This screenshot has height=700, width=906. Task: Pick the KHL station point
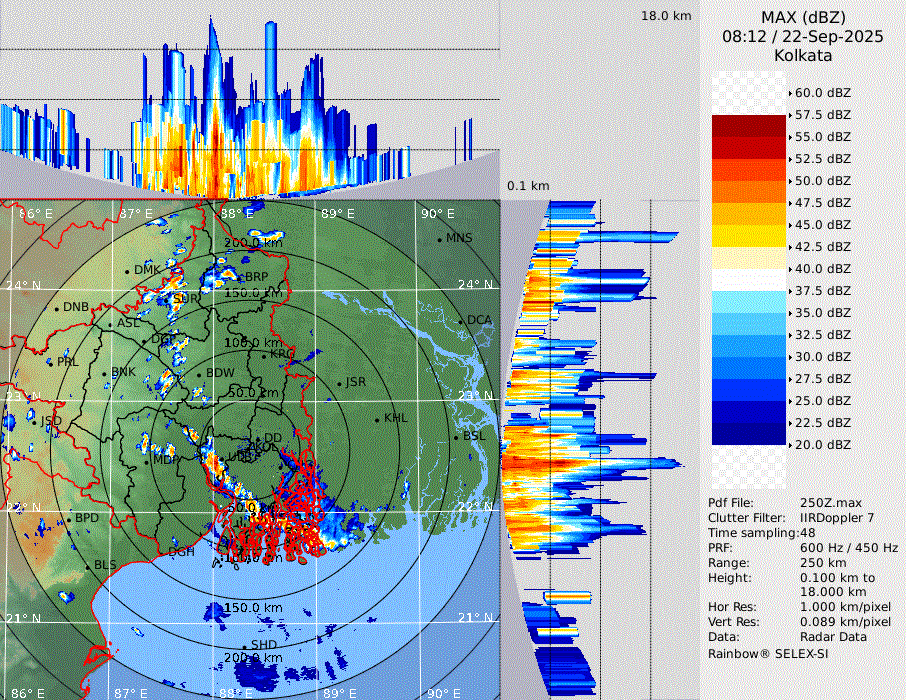377,419
